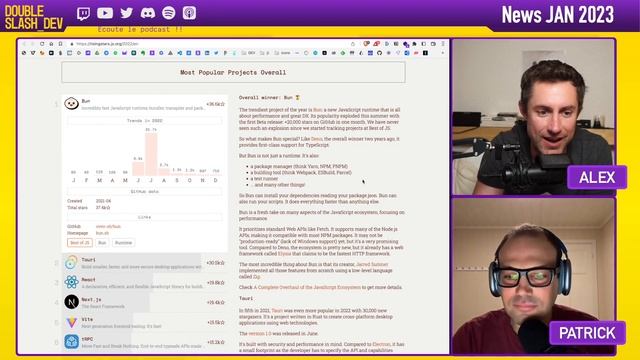Open the browser three-dot menu
The height and width of the screenshot is (360, 640).
(443, 44)
